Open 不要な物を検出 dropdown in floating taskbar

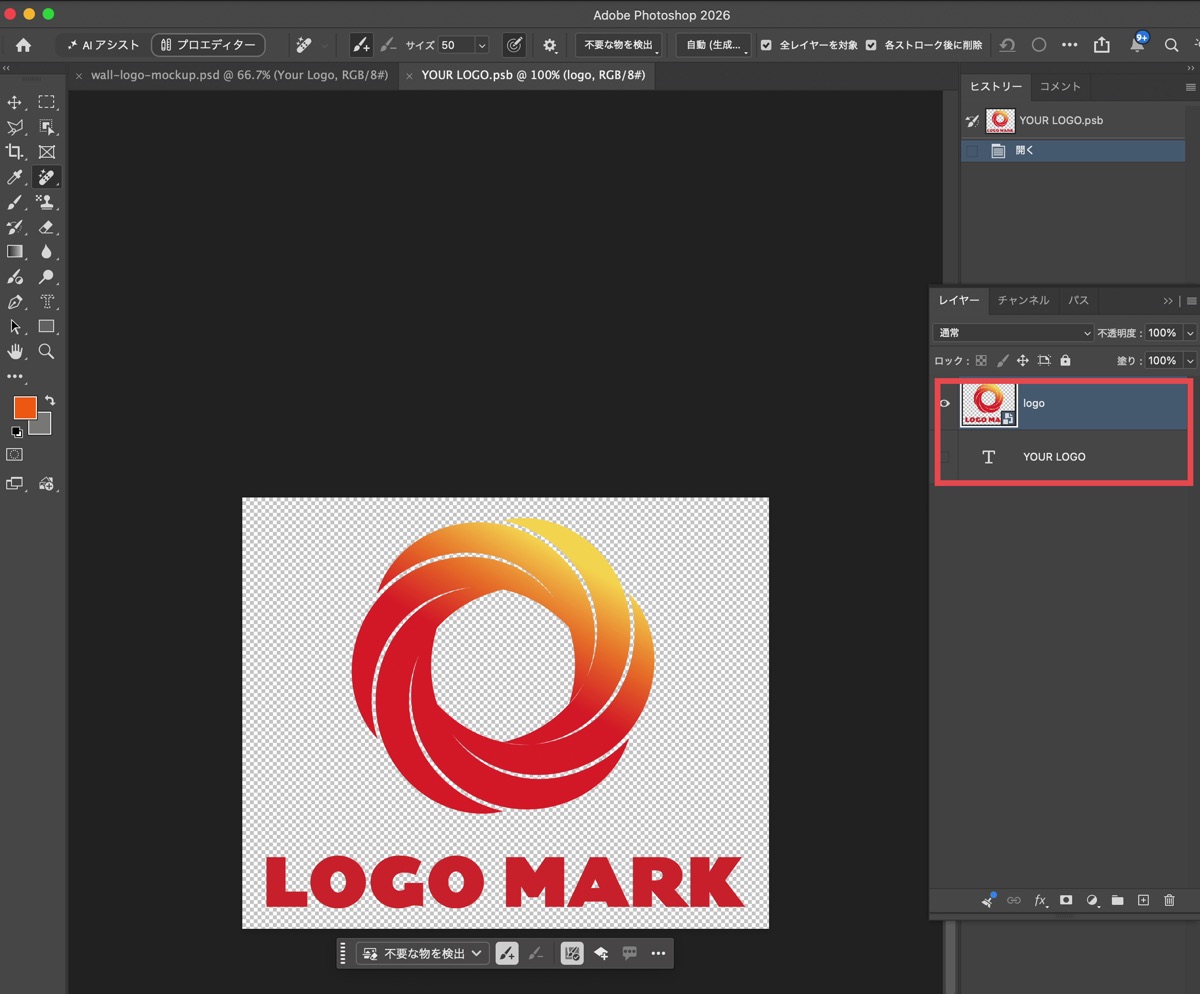pos(423,954)
